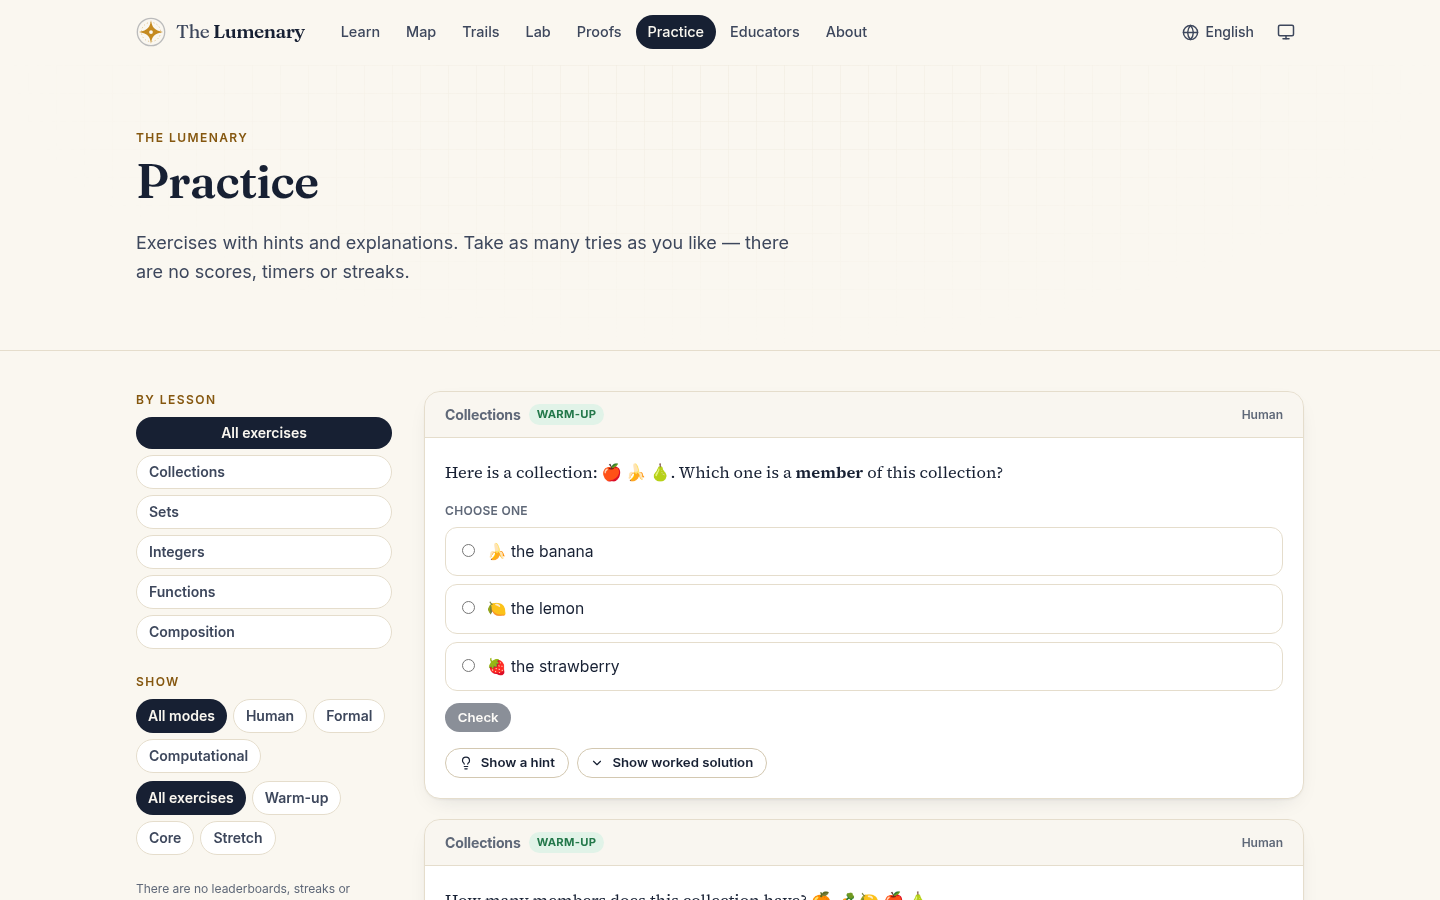Image resolution: width=1440 pixels, height=900 pixels.
Task: Click the CHOOSE ONE label
Action: [486, 511]
